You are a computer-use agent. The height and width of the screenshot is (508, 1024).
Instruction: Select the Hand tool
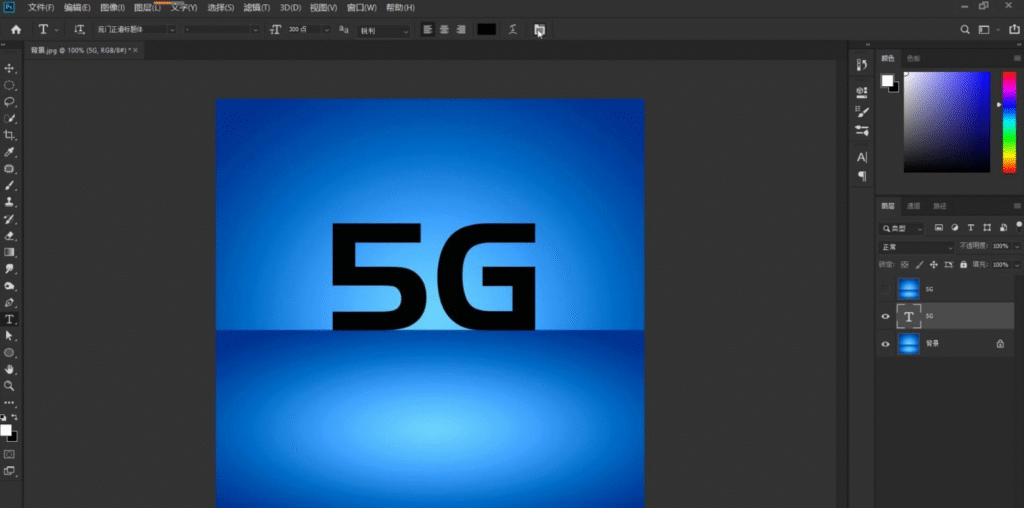click(9, 369)
